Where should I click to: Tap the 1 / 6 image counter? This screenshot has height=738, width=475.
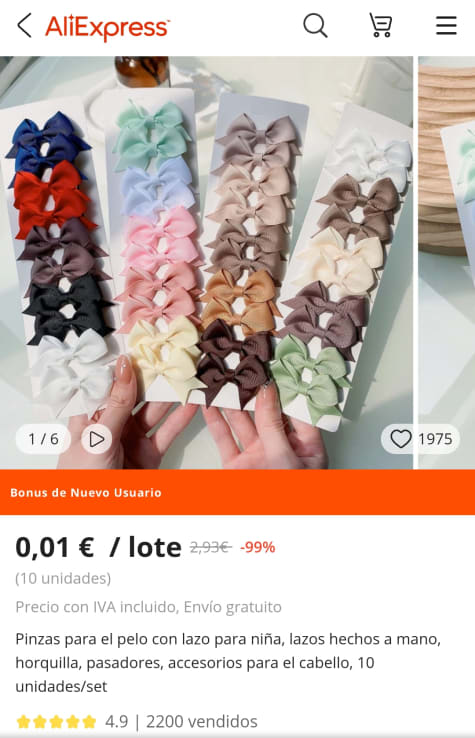point(43,439)
